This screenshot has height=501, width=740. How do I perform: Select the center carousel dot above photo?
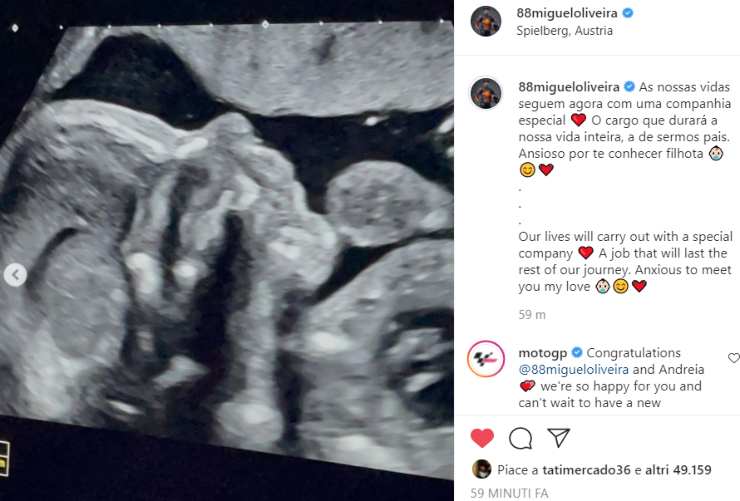coord(265,24)
